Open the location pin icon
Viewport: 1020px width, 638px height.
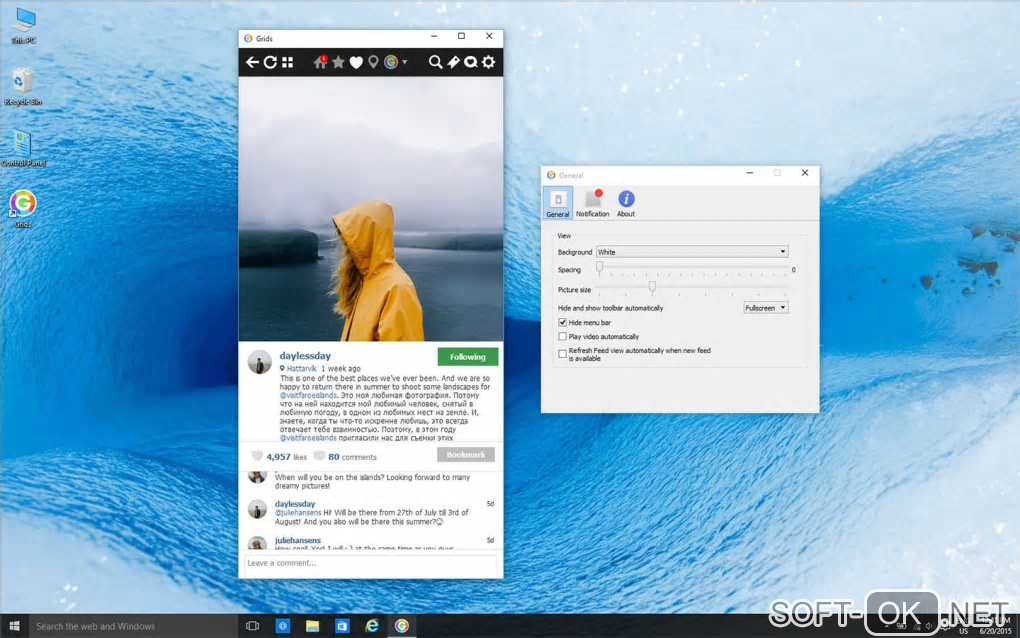(373, 62)
